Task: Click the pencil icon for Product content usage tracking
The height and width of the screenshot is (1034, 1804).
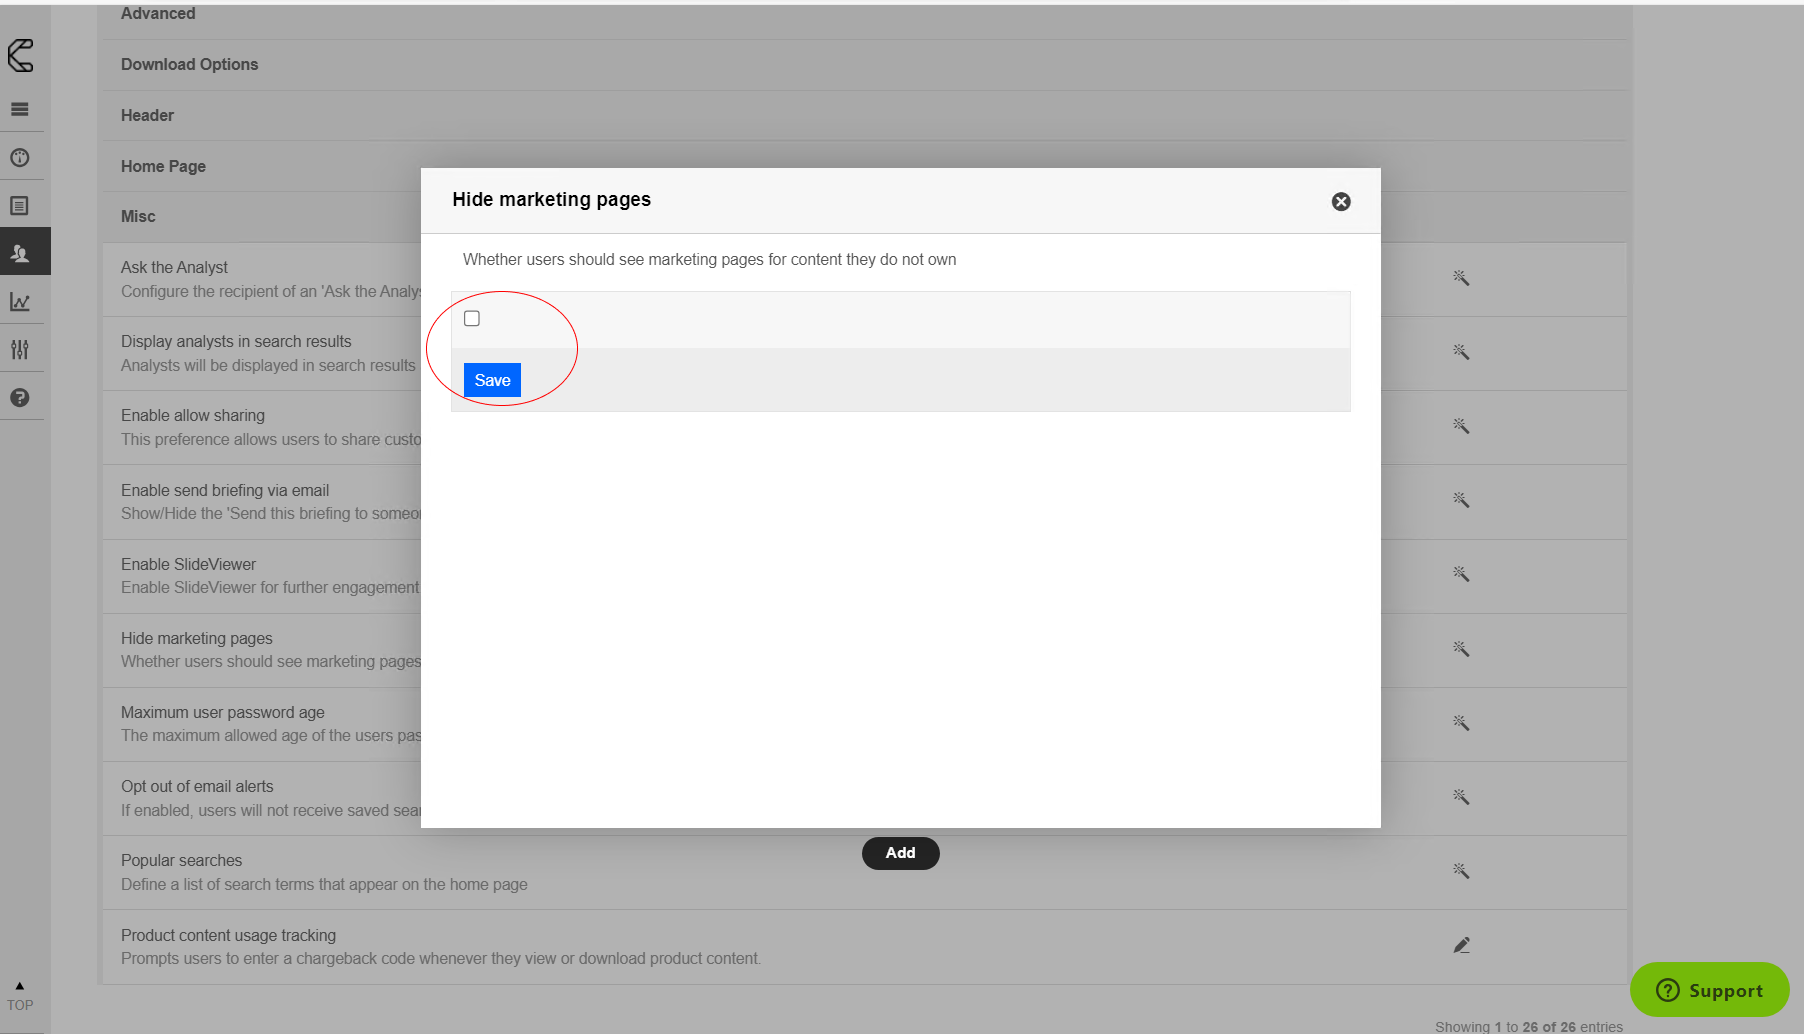Action: [x=1461, y=945]
